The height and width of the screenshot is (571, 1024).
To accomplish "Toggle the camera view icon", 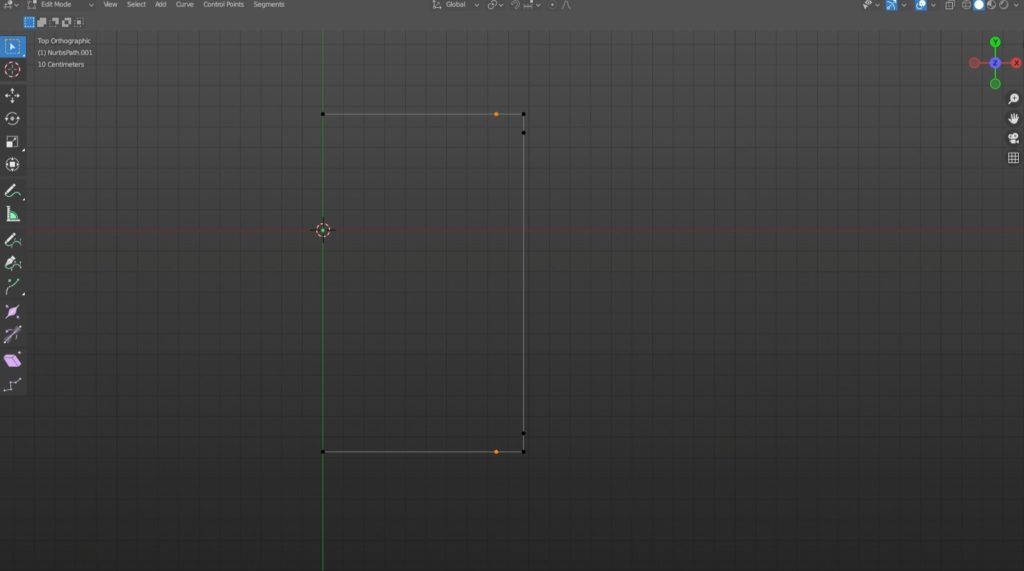I will click(1013, 138).
